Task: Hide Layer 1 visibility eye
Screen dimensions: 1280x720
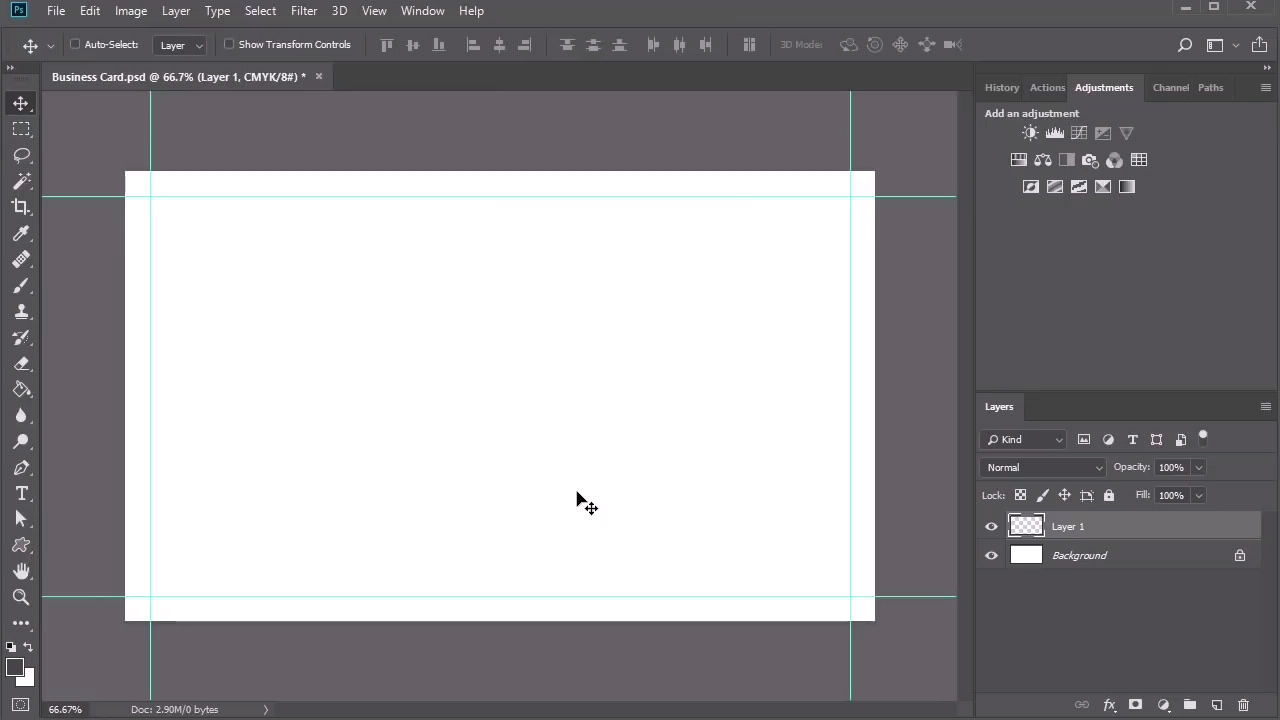Action: 991,527
